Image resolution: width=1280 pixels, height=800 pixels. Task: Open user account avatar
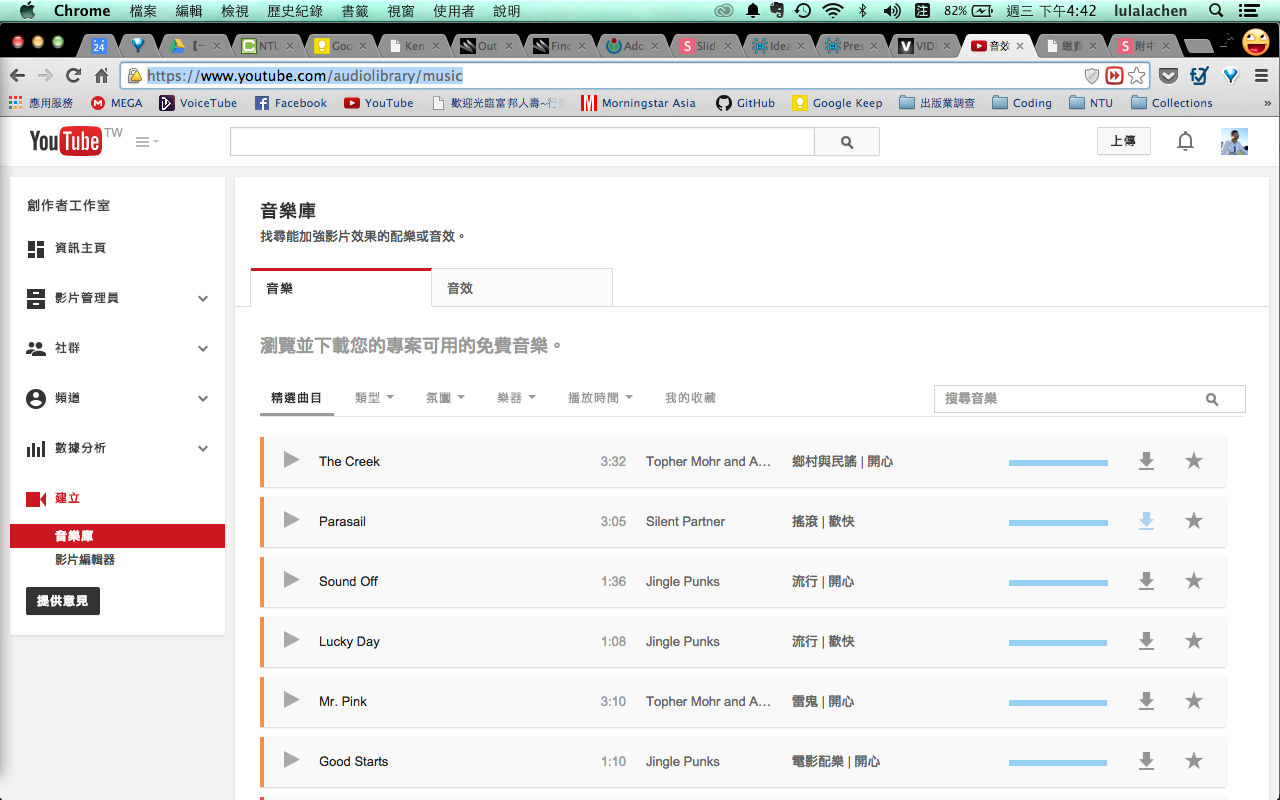pos(1234,142)
